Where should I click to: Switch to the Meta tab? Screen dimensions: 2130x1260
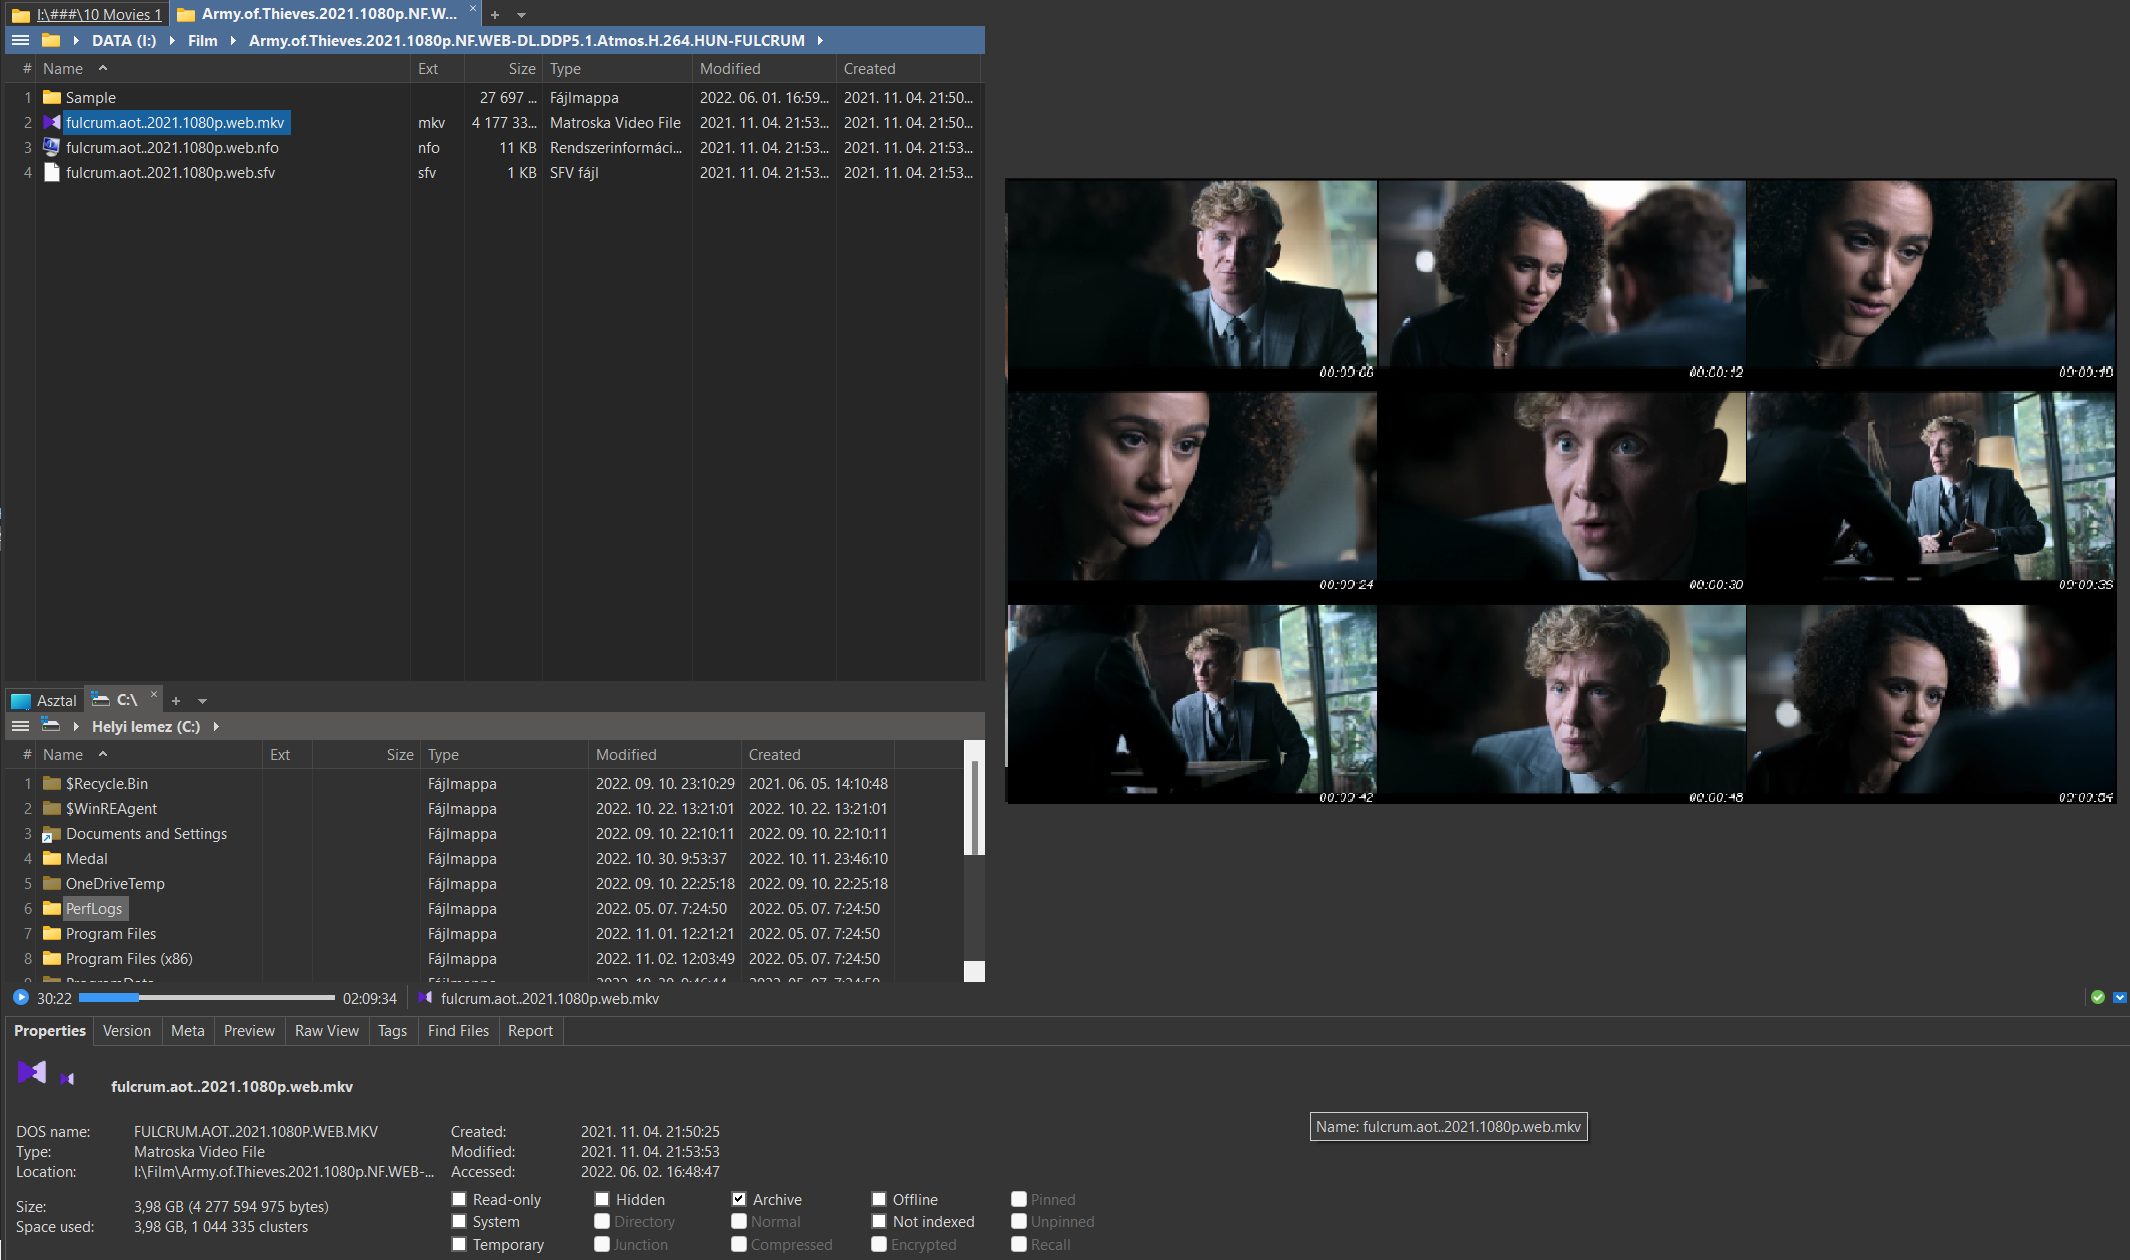(x=187, y=1031)
